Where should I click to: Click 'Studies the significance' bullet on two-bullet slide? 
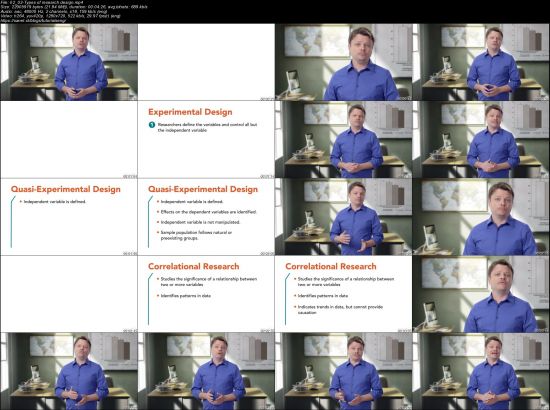coord(209,282)
